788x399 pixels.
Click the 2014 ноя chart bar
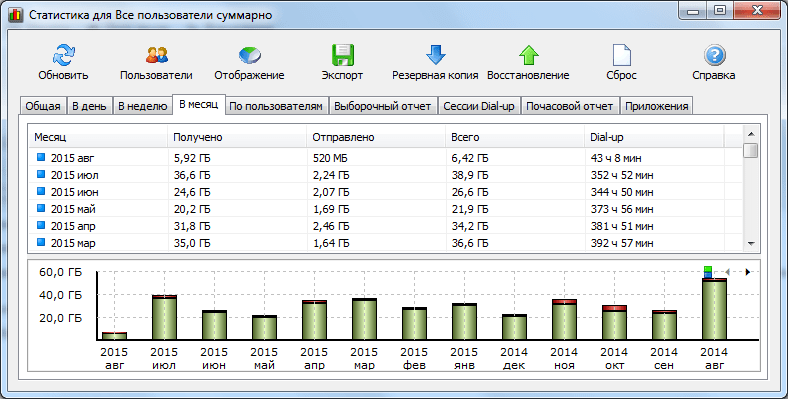pyautogui.click(x=564, y=320)
